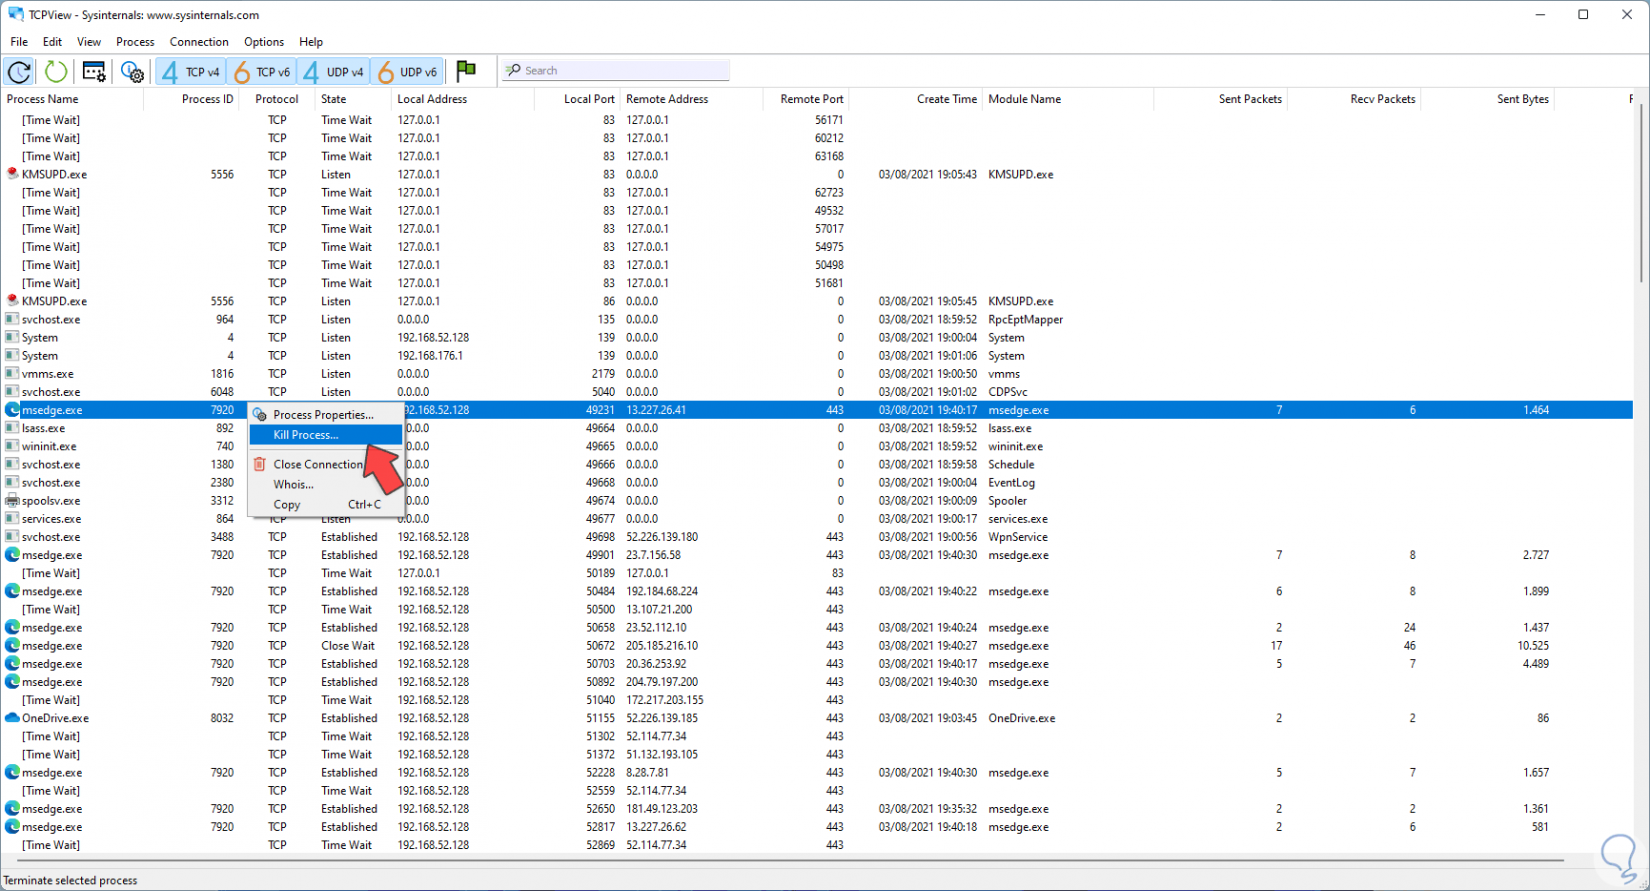Click the red icon of KMSUPD.exe on port 86
The height and width of the screenshot is (891, 1650).
[12, 301]
